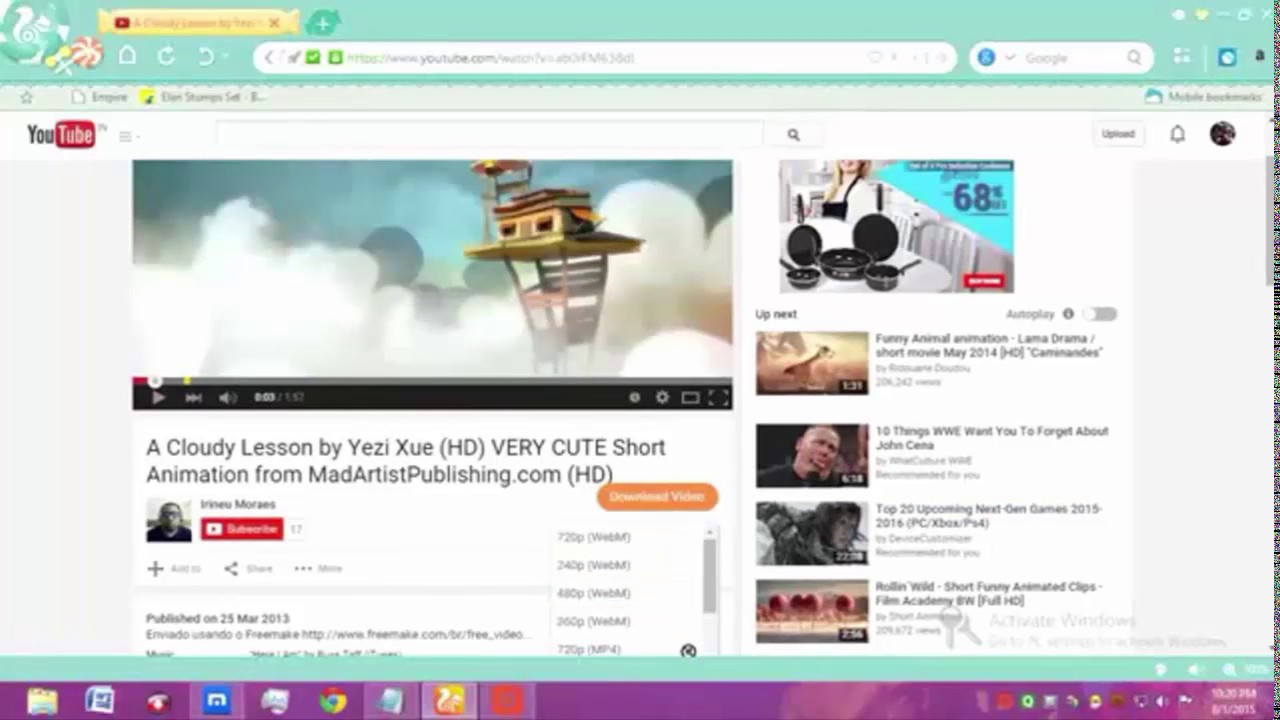
Task: Click the Irineu Moraes channel avatar
Action: [169, 520]
